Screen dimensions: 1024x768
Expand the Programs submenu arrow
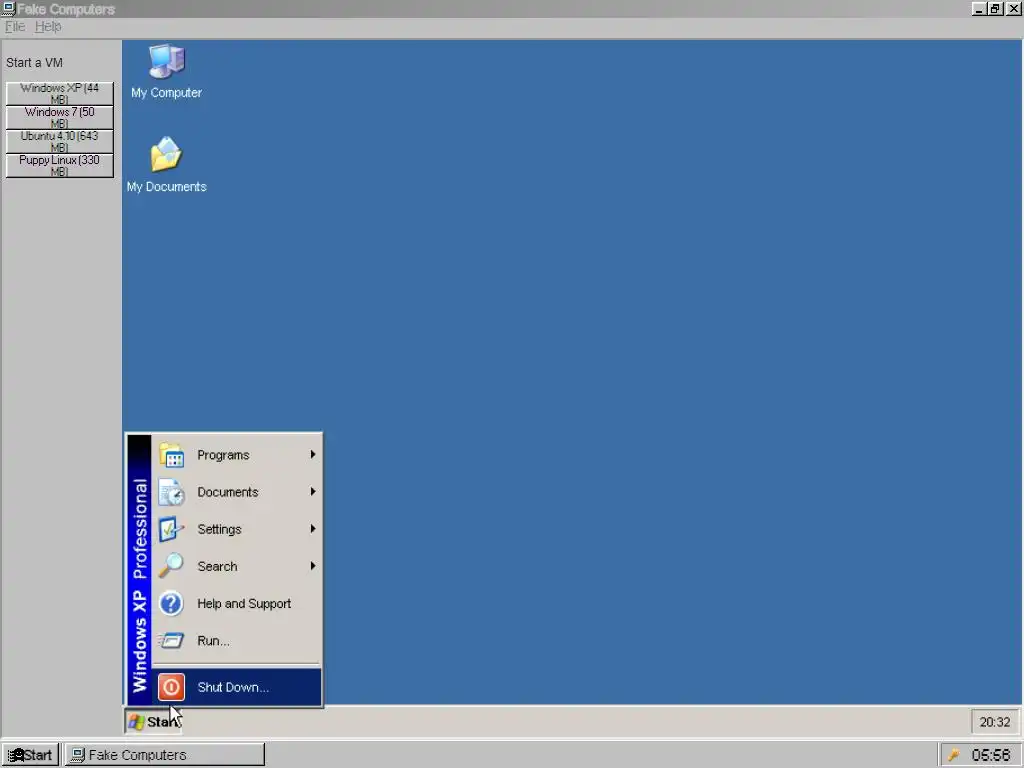(x=313, y=455)
